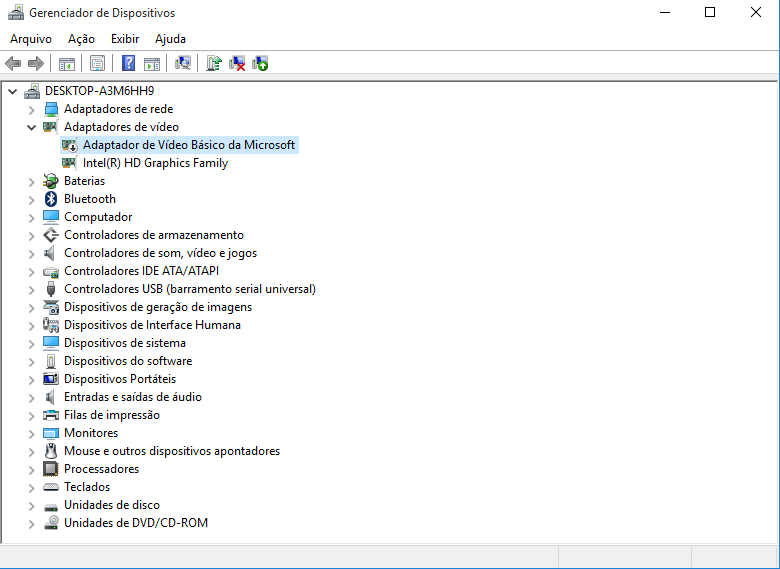Select the 'DESKTOP-A3M6HH9' label

[x=99, y=91]
